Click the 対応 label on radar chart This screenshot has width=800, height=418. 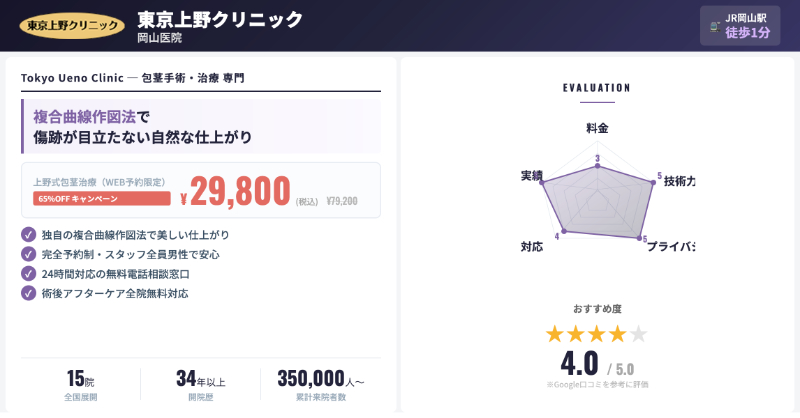click(x=532, y=246)
